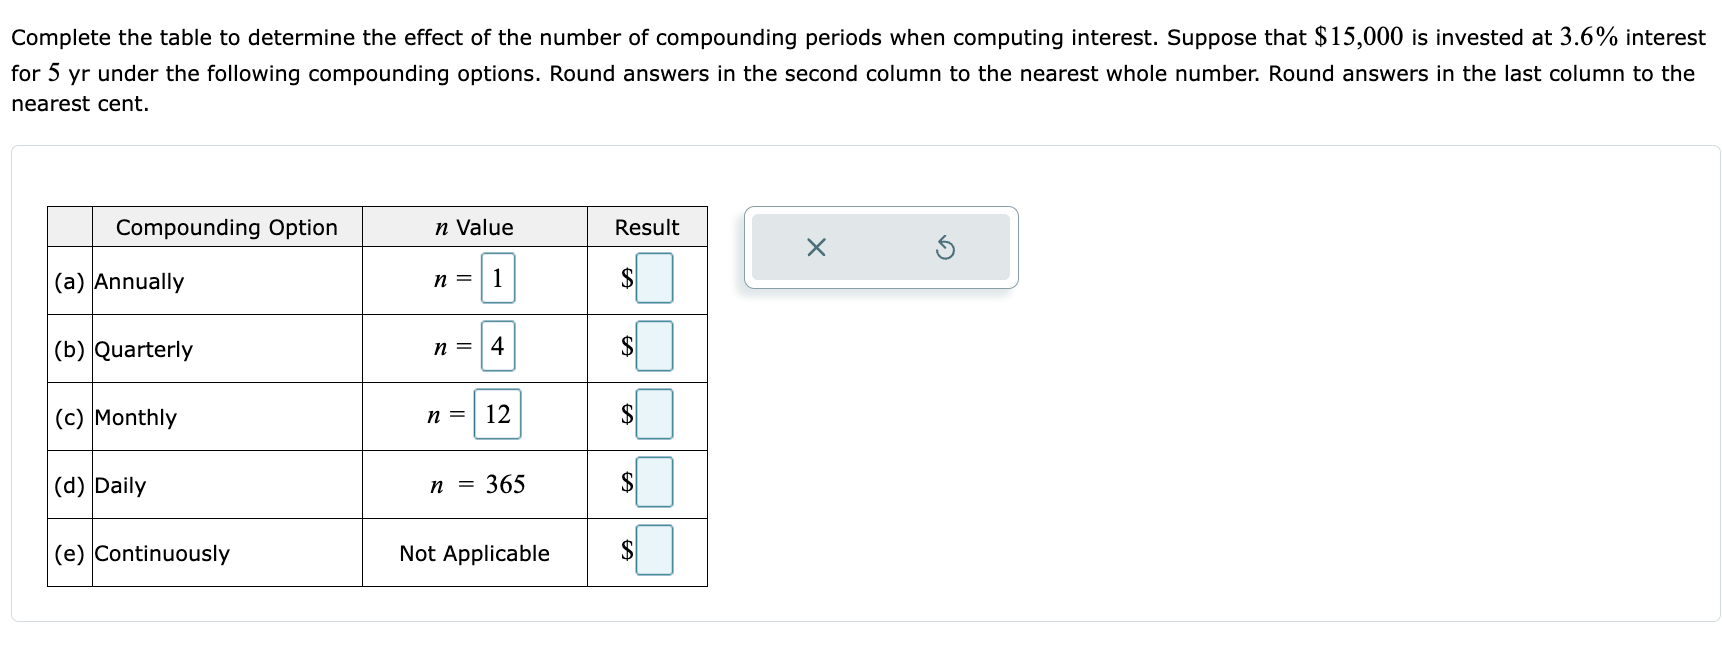
Task: Click the result field for Continuously
Action: [654, 551]
